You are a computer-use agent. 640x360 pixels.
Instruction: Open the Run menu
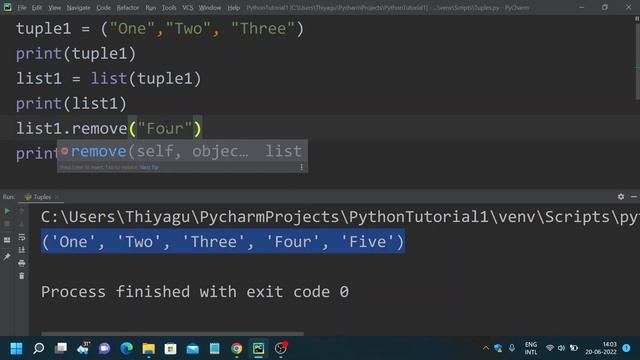point(151,8)
